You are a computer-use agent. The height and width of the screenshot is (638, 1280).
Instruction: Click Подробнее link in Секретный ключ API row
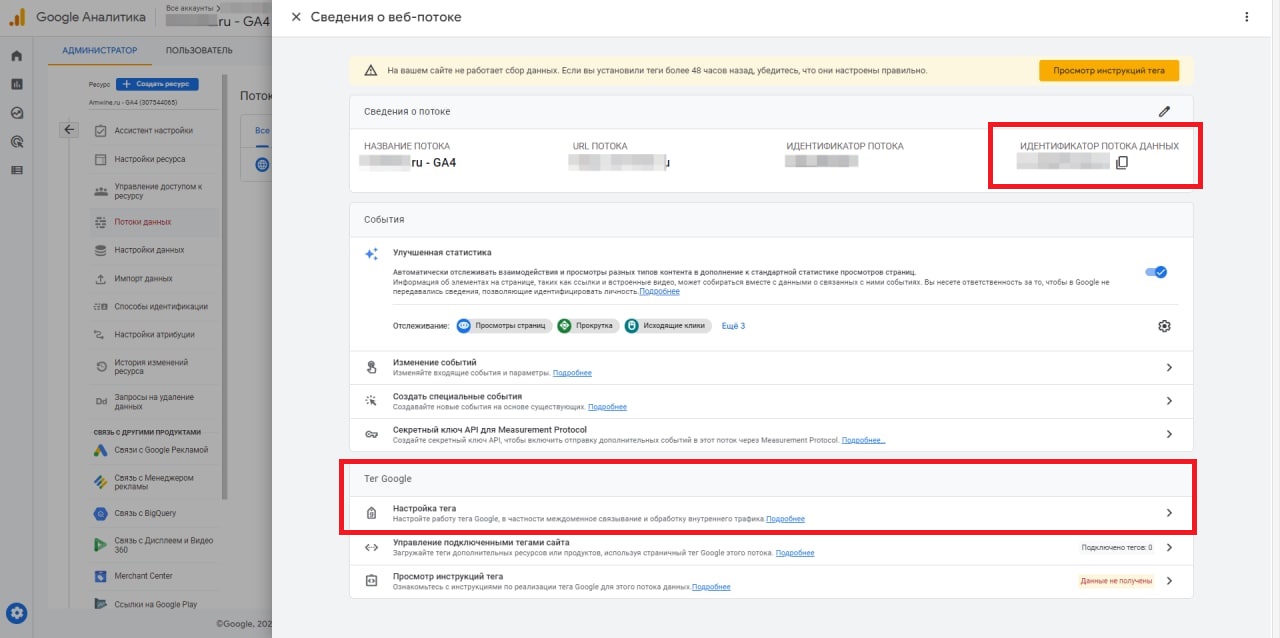tap(863, 440)
